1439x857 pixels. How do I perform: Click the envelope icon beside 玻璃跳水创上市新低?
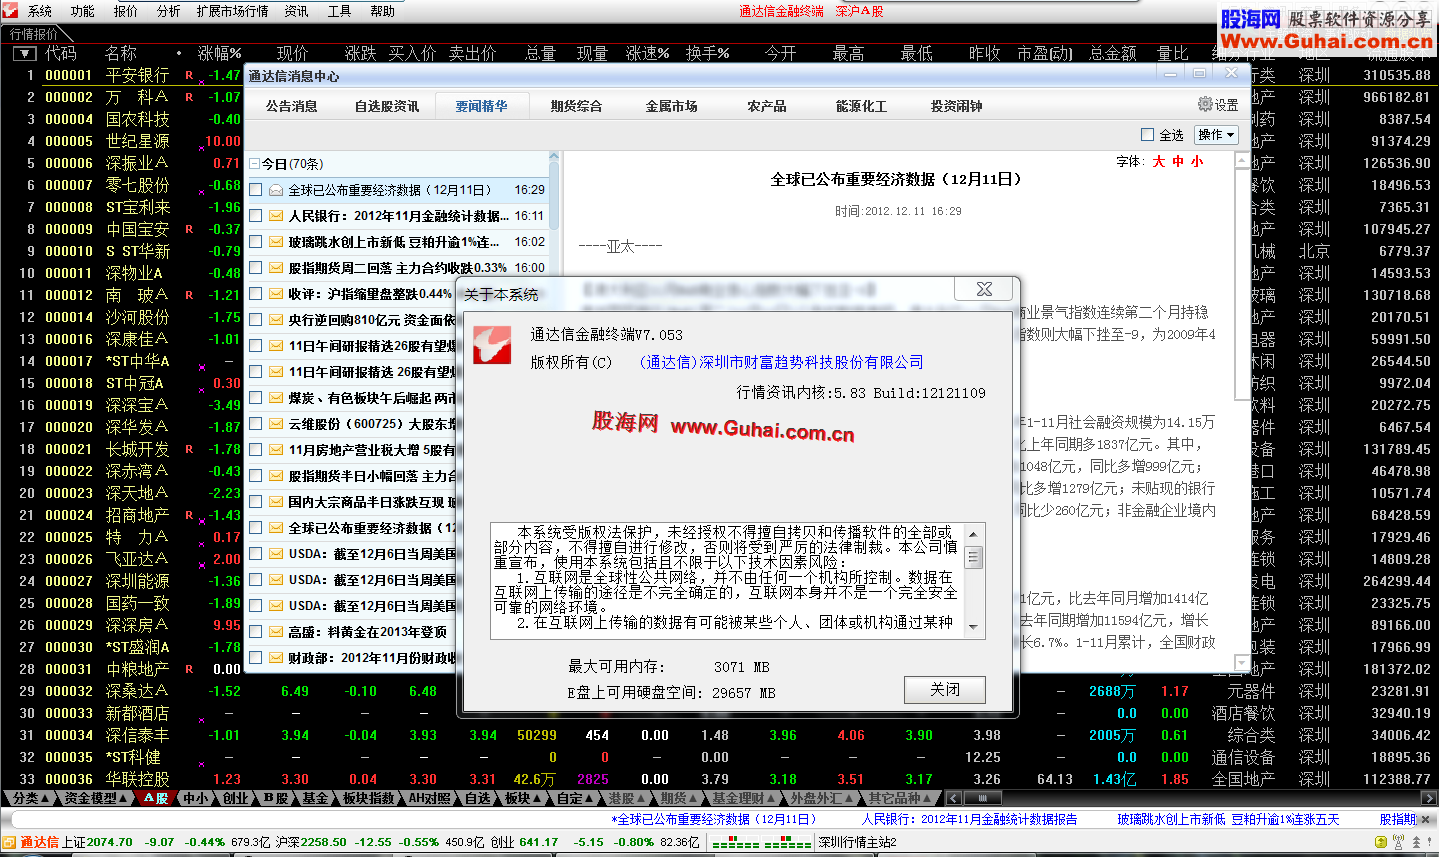276,242
